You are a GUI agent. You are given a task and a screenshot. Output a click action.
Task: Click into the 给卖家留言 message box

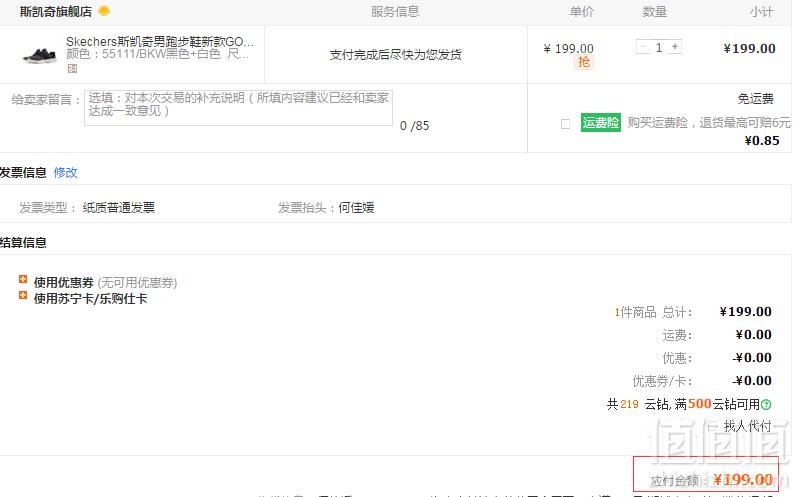point(238,107)
